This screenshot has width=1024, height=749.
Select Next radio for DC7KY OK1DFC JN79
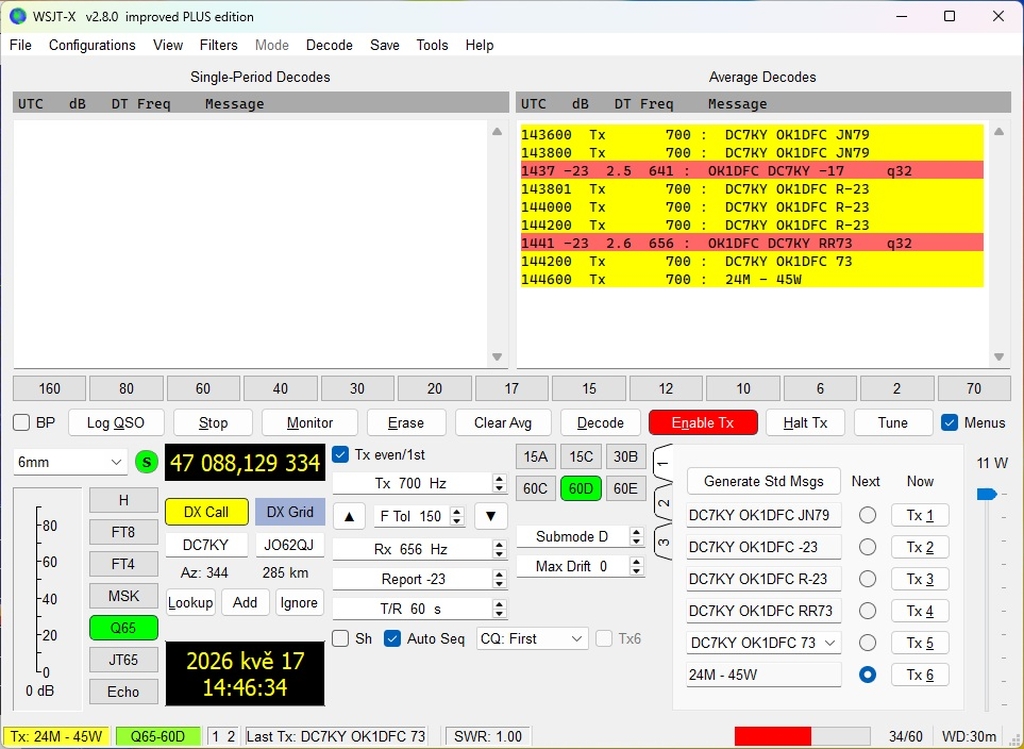pos(867,515)
